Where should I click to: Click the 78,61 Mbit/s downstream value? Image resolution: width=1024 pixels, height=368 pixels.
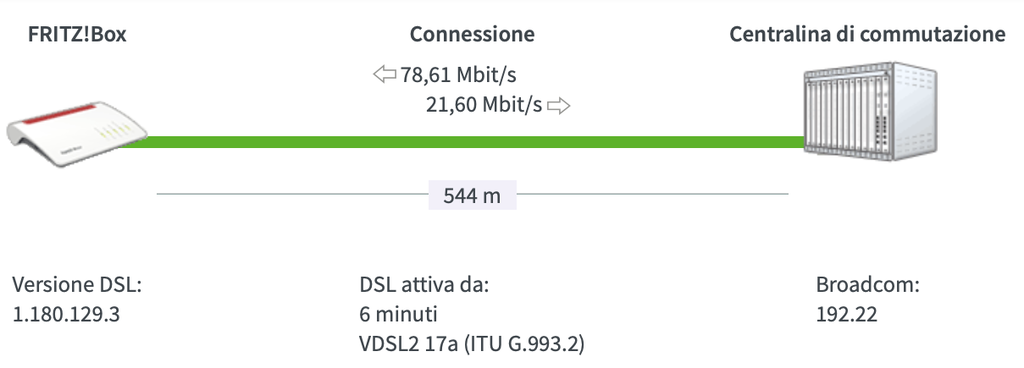(x=458, y=75)
